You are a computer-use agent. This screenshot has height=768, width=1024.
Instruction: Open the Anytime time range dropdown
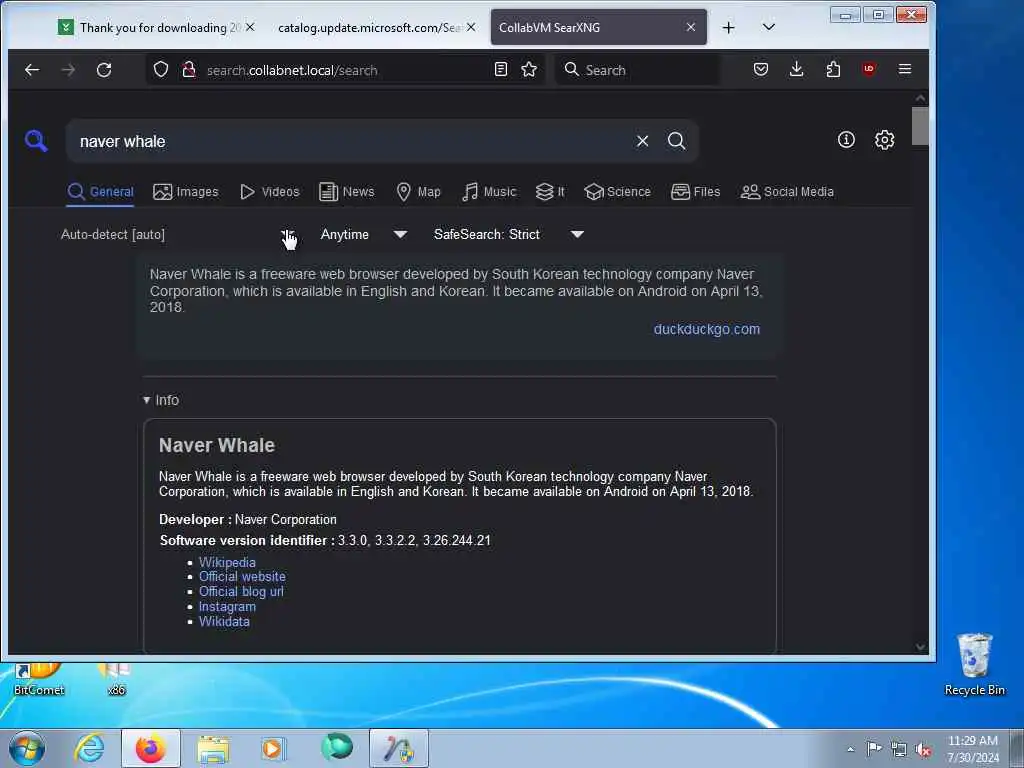363,234
